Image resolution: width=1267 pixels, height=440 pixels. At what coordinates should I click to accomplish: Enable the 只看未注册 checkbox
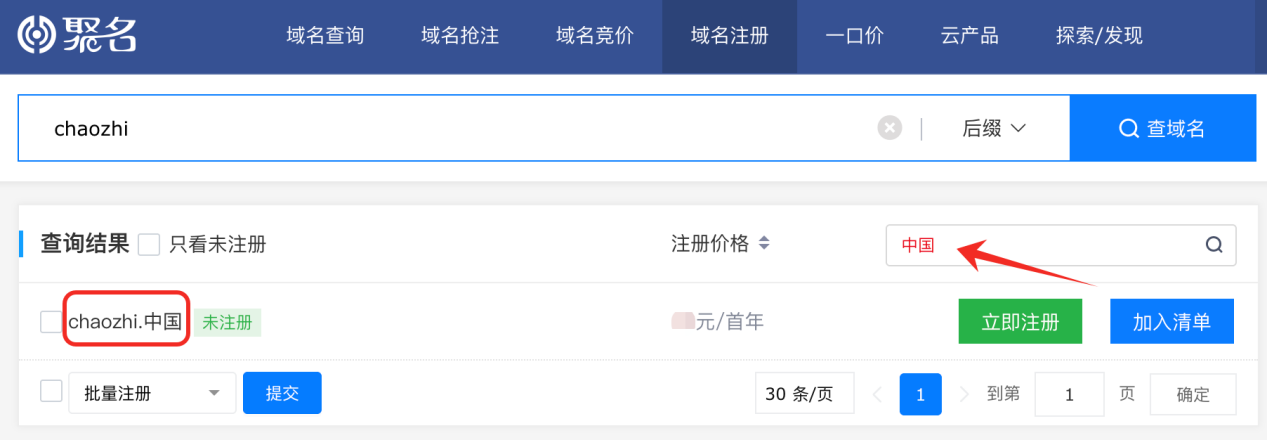pos(149,244)
